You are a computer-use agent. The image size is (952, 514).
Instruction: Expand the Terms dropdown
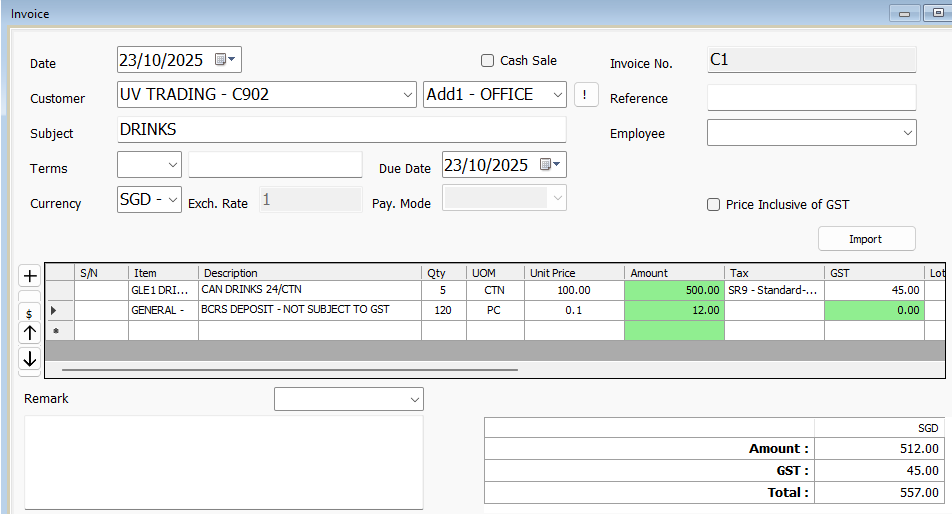point(173,165)
